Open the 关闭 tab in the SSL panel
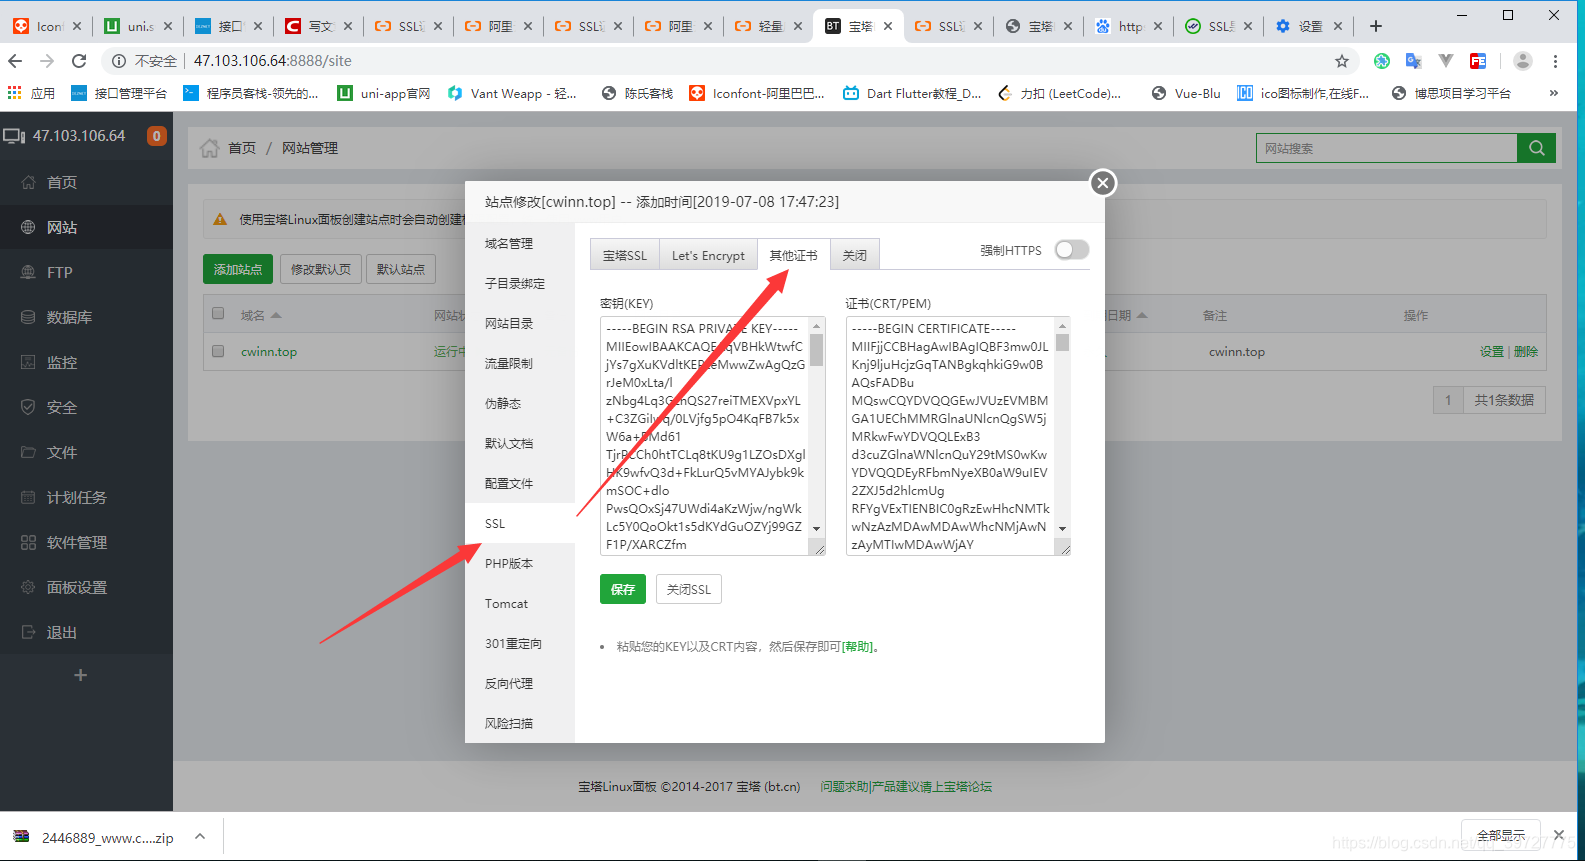 tap(855, 255)
